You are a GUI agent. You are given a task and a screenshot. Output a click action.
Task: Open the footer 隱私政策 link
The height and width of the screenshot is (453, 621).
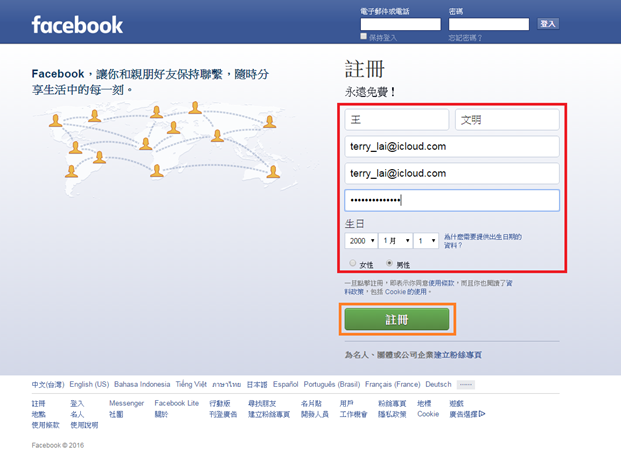pyautogui.click(x=392, y=414)
